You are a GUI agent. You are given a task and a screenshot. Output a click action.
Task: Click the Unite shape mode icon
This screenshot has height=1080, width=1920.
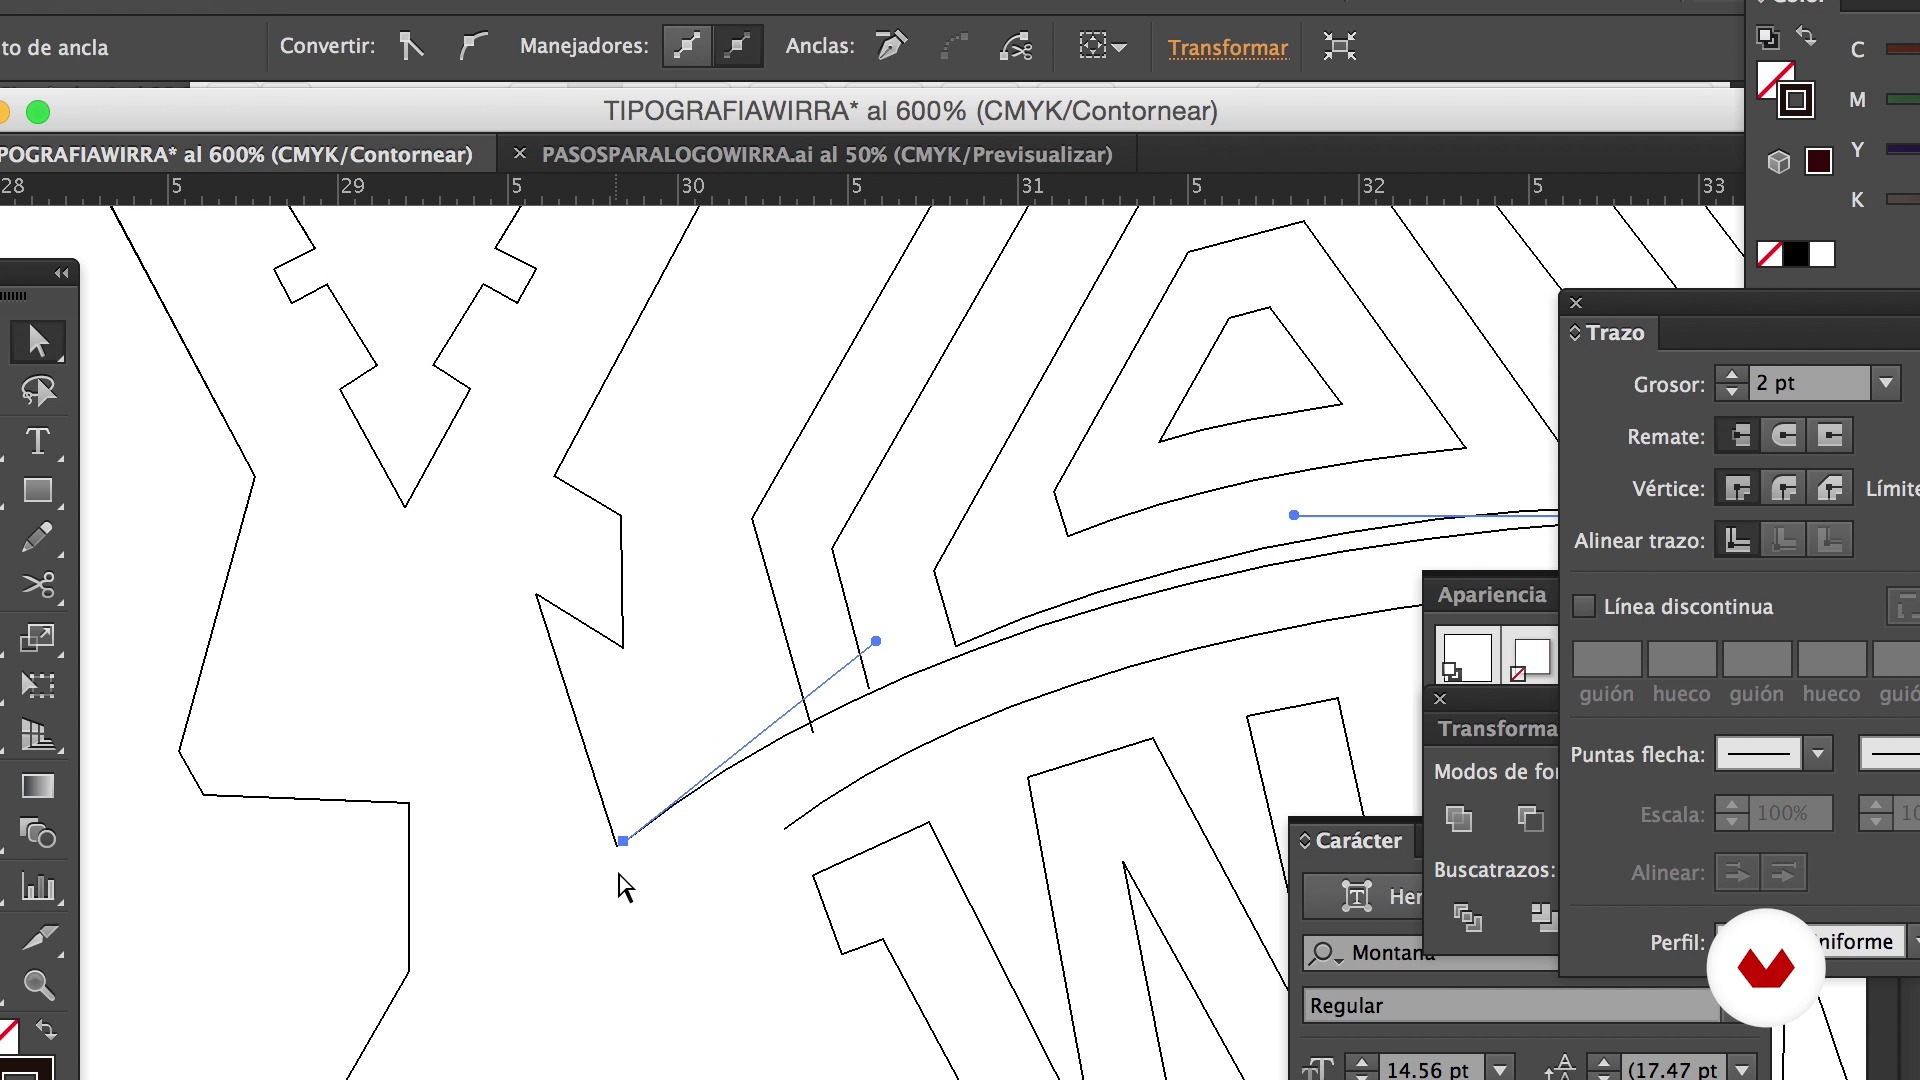click(1459, 818)
